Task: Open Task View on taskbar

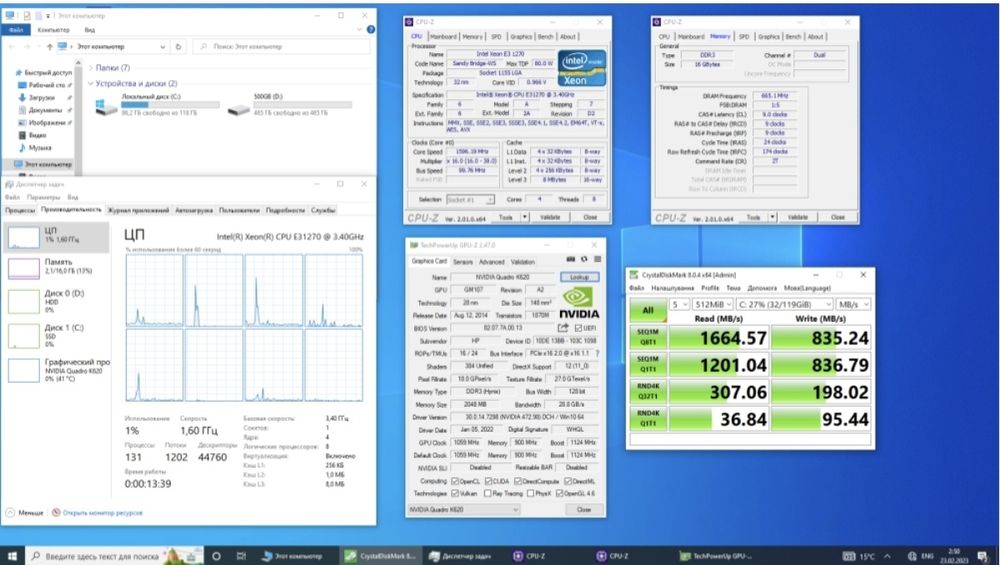Action: pyautogui.click(x=241, y=556)
